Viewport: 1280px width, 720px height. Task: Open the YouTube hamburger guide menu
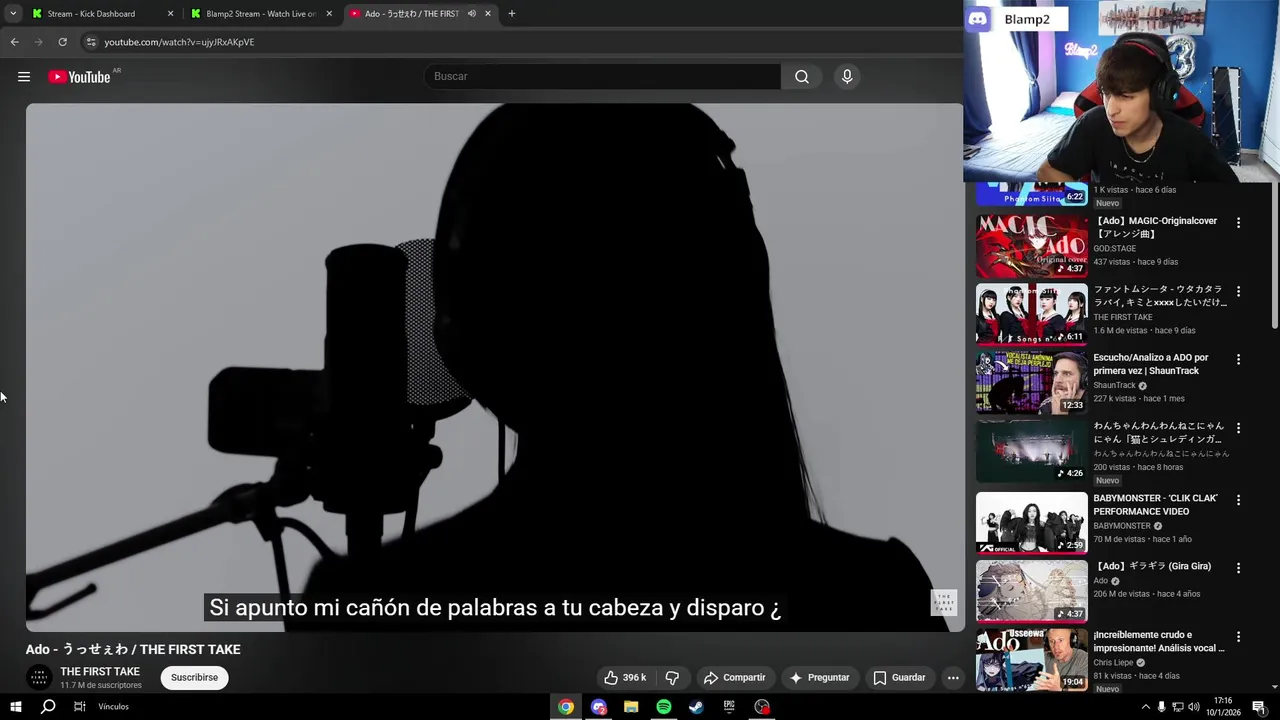[24, 77]
